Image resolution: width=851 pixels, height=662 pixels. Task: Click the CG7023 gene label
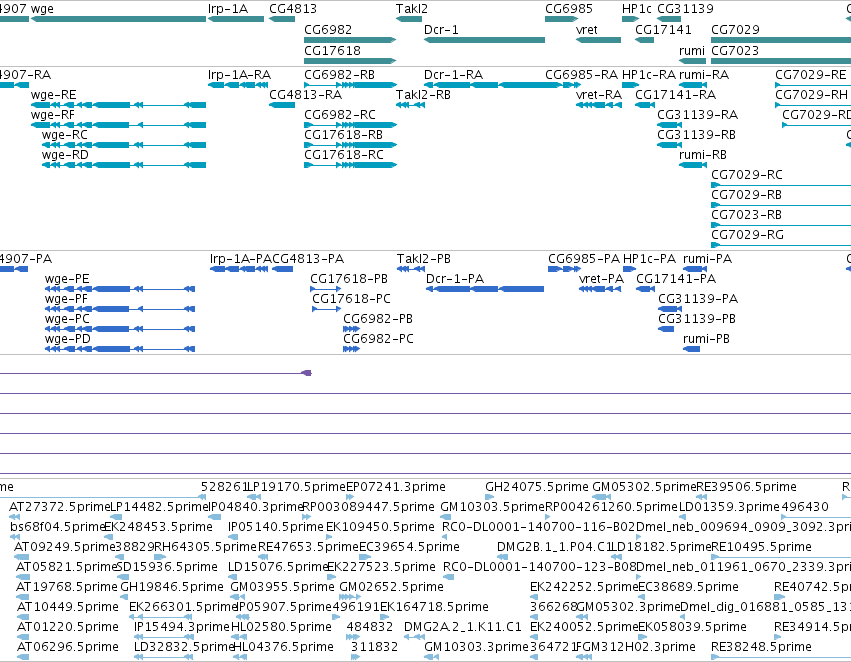(x=735, y=50)
